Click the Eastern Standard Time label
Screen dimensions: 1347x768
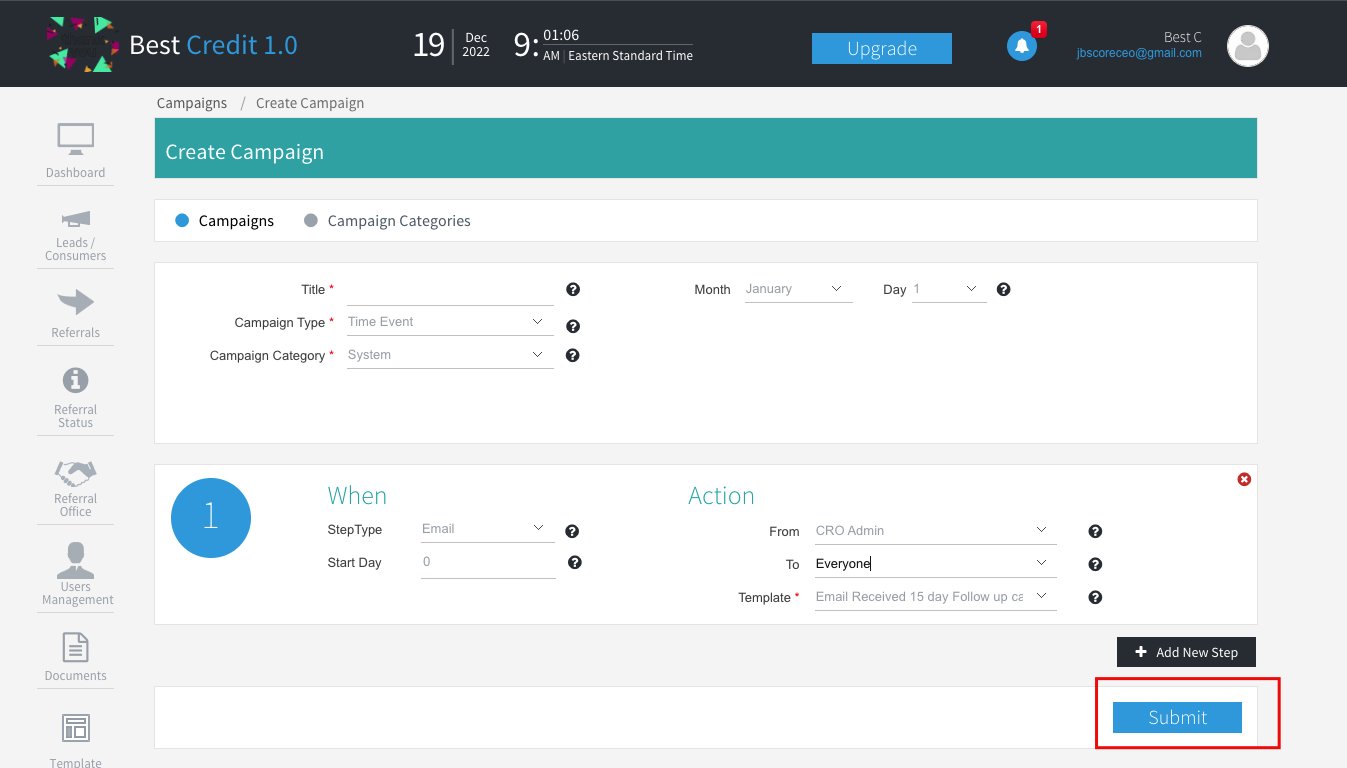coord(630,56)
